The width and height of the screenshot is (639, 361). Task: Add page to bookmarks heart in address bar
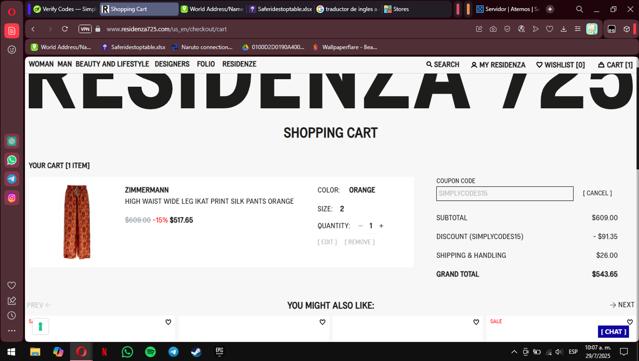550,29
